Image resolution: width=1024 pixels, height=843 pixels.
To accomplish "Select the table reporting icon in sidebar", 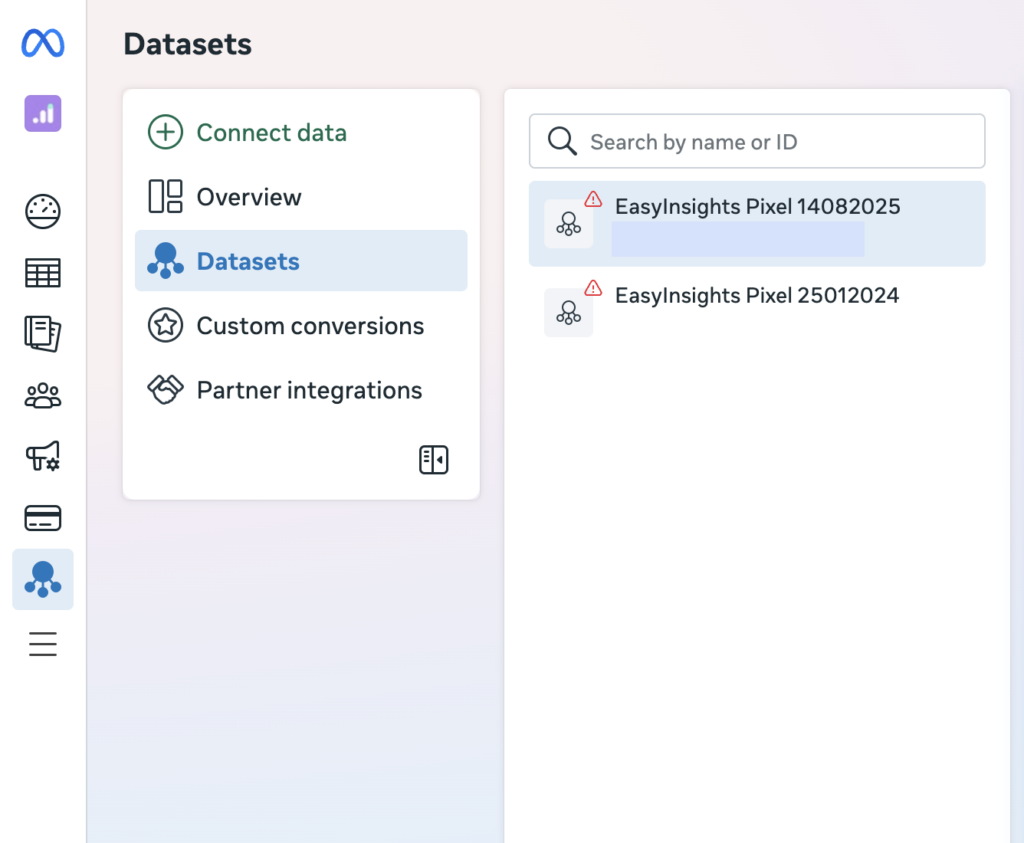I will click(x=42, y=273).
